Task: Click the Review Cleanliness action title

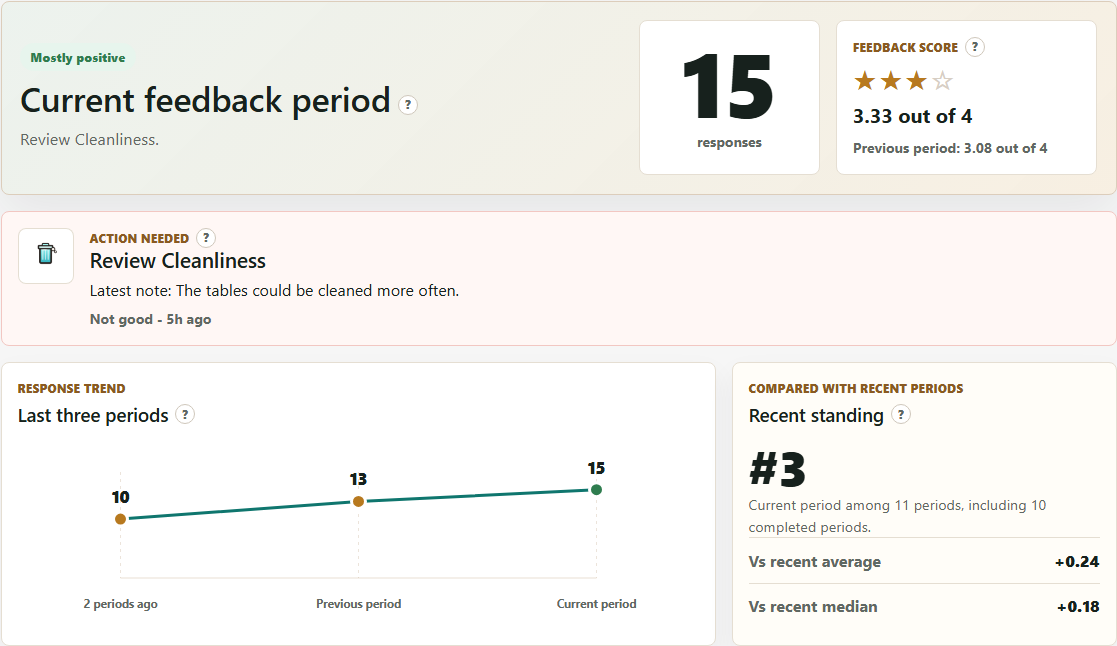Action: coord(177,261)
